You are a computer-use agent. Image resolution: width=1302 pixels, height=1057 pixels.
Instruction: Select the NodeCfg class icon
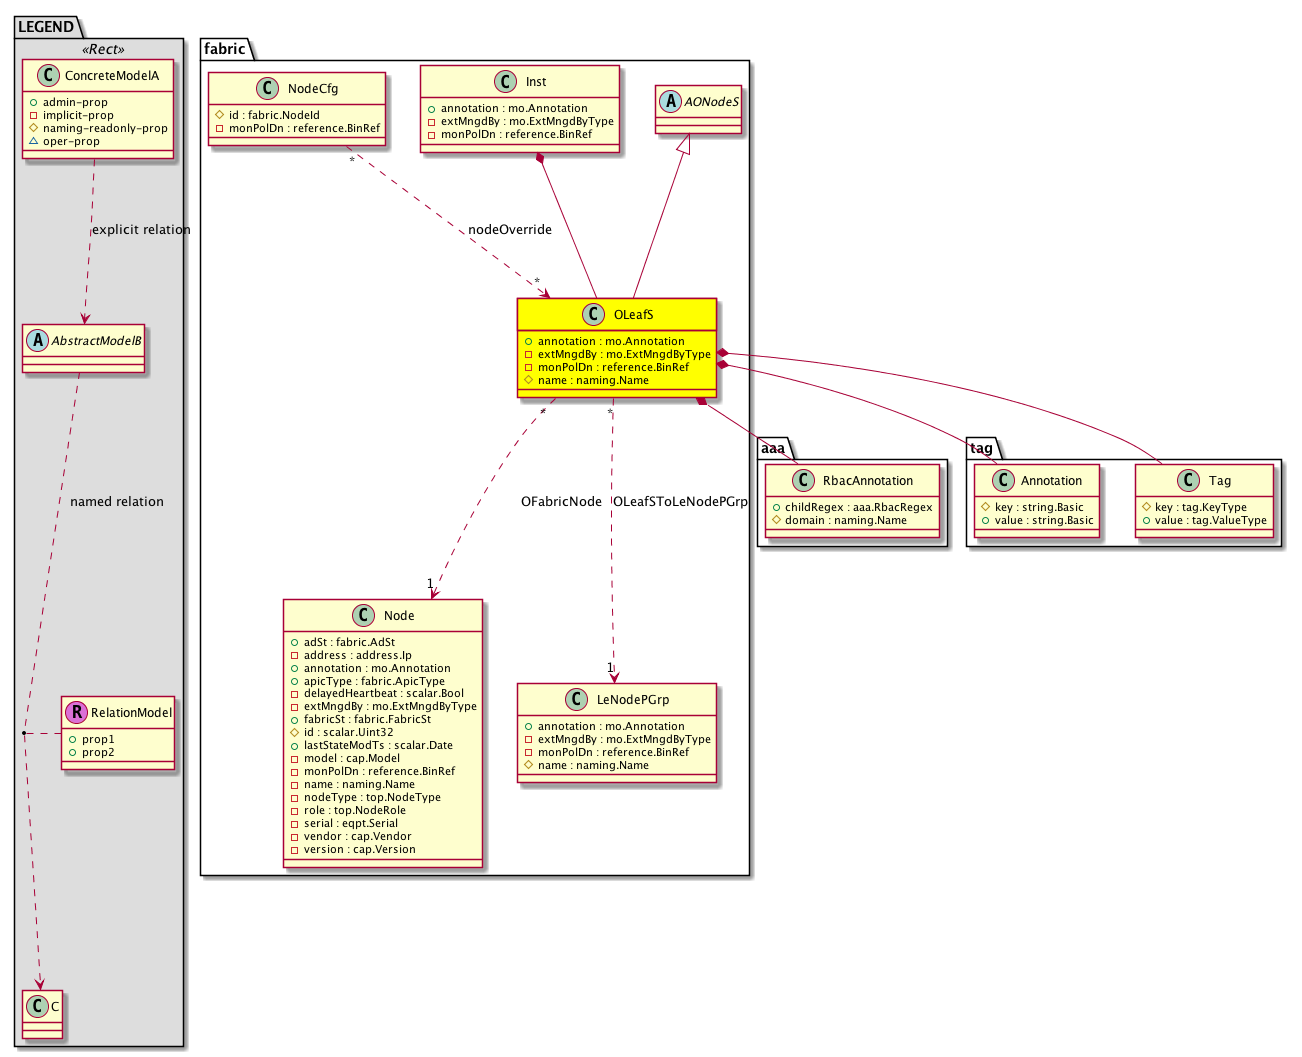click(x=267, y=89)
